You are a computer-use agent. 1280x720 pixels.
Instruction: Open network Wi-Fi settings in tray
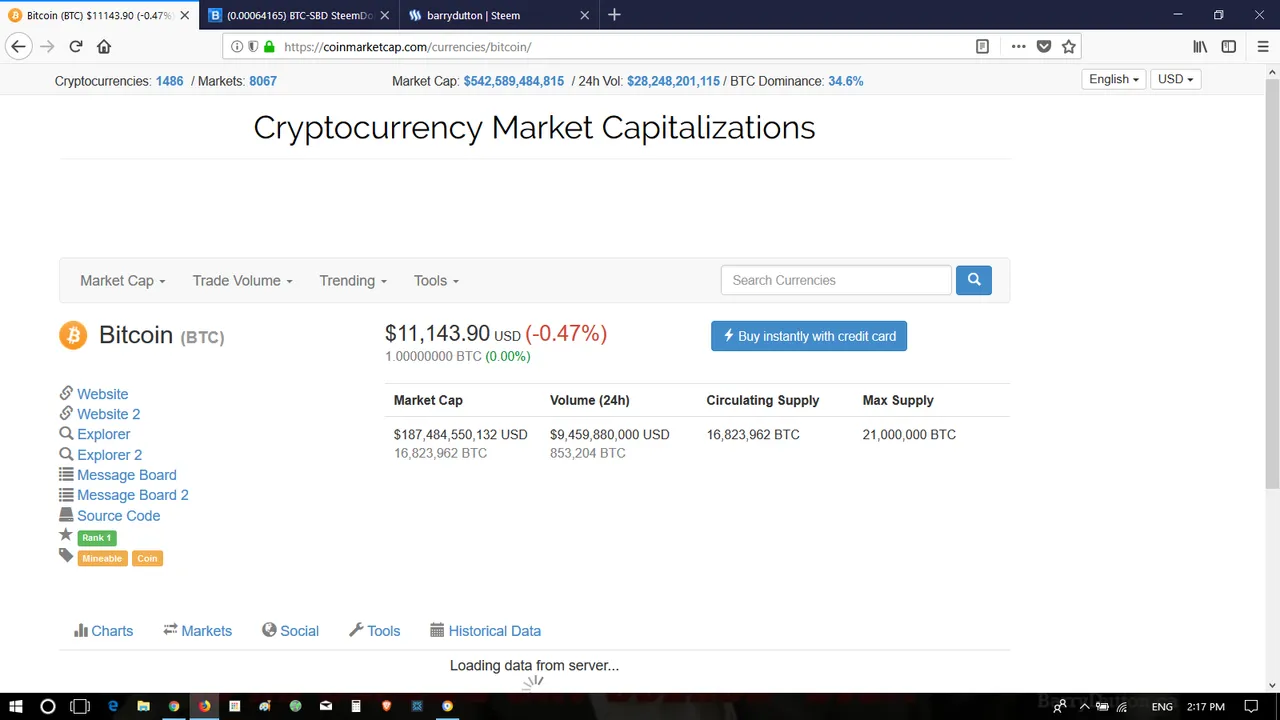(1121, 706)
